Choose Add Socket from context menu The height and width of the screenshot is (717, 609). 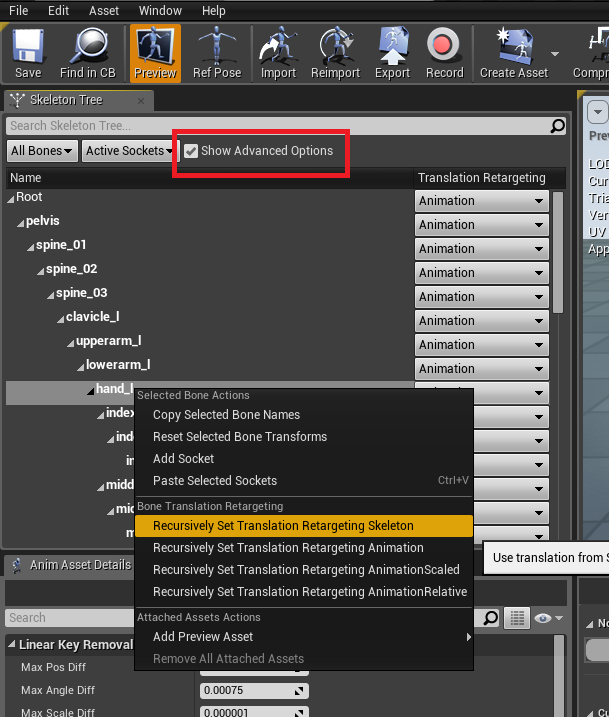(x=304, y=459)
